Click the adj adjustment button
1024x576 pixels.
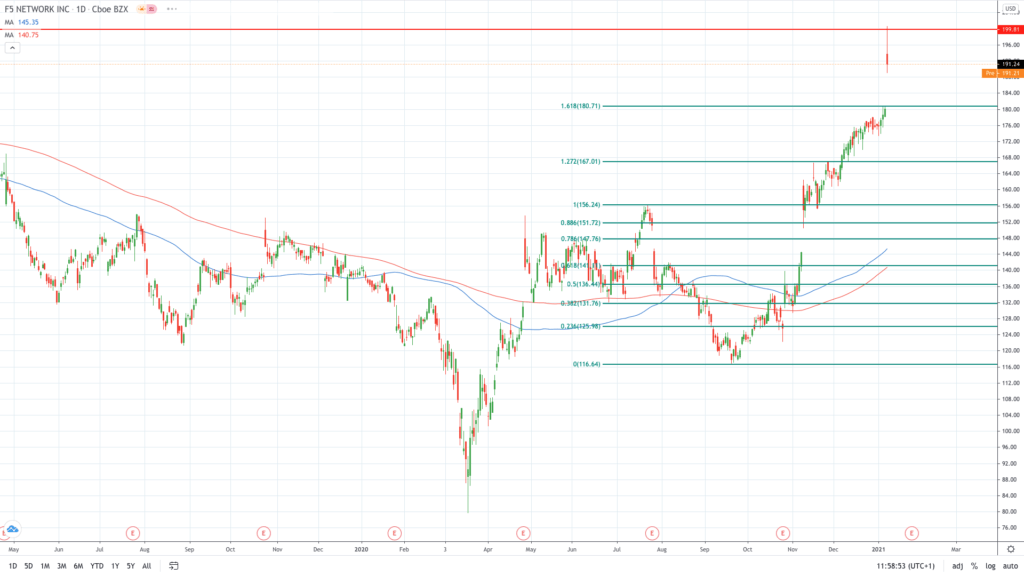tap(957, 566)
